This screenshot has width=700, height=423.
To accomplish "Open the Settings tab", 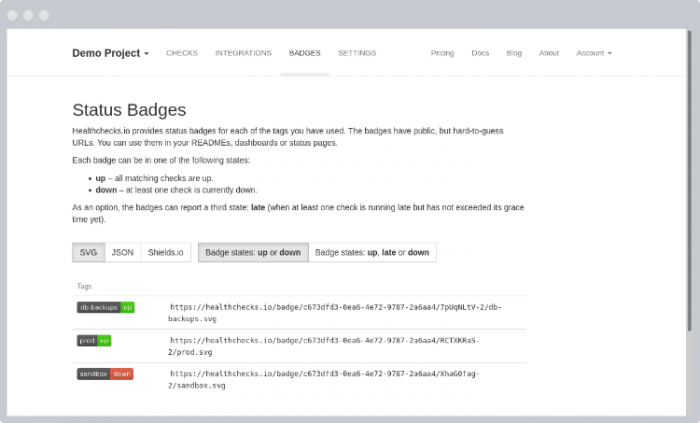I will tap(357, 53).
